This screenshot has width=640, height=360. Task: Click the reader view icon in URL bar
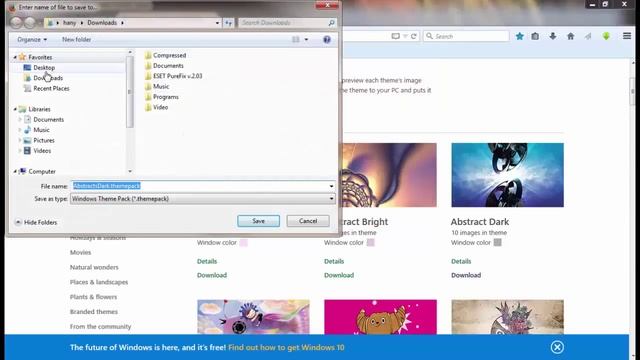[x=395, y=36]
